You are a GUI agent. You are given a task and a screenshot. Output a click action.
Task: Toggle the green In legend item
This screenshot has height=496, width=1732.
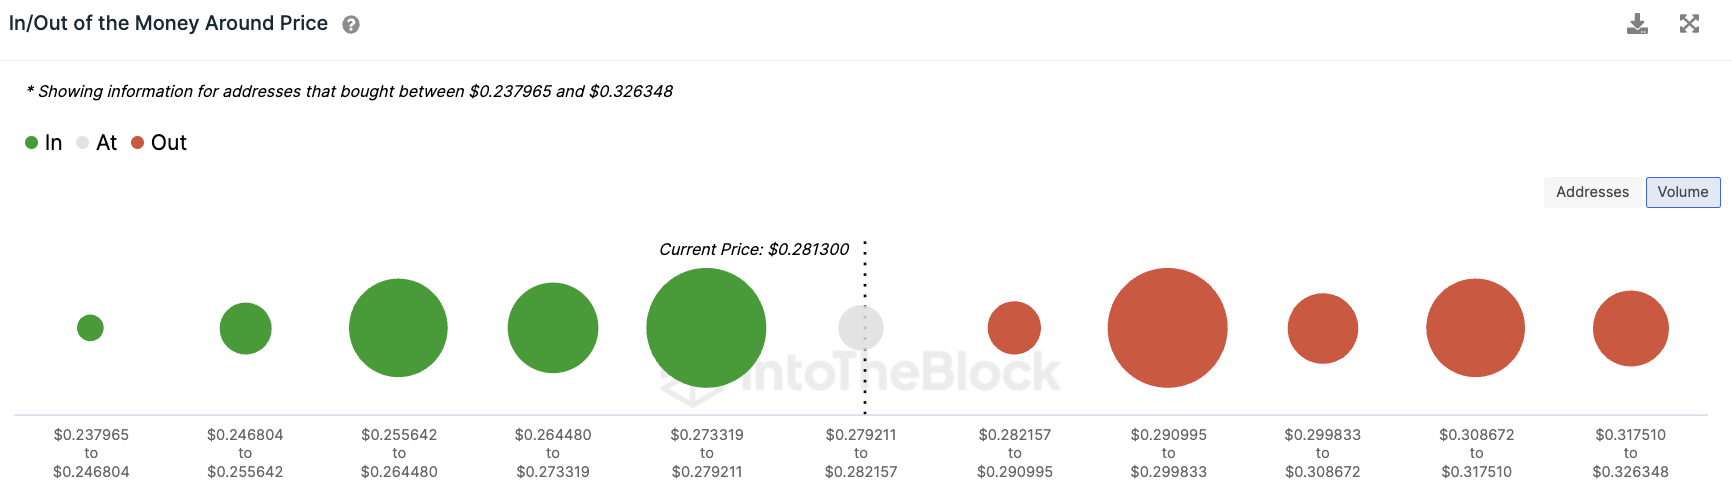point(44,143)
